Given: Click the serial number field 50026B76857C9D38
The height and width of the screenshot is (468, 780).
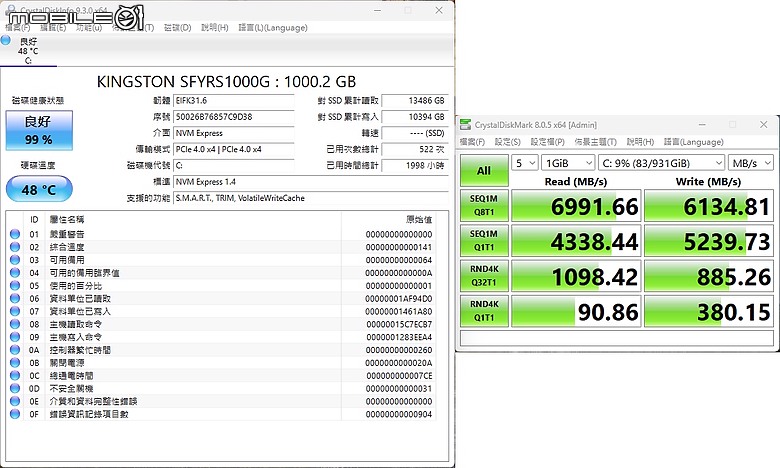Looking at the screenshot, I should (x=234, y=117).
